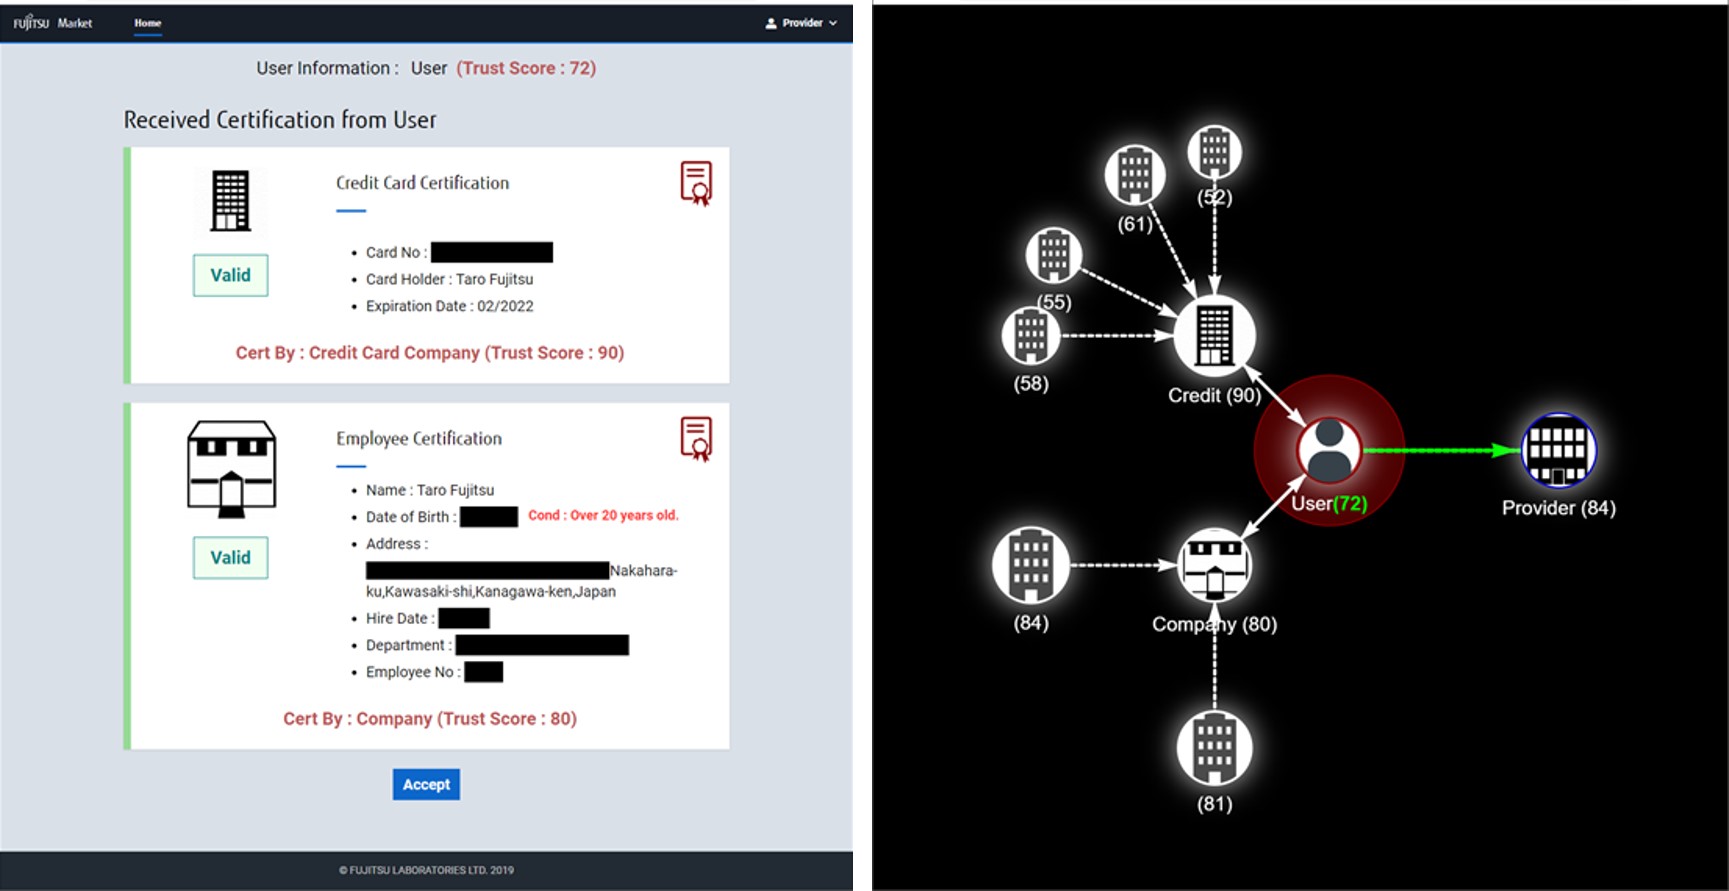Click the building node labeled (61)
Image resolution: width=1729 pixels, height=891 pixels.
[x=1135, y=175]
